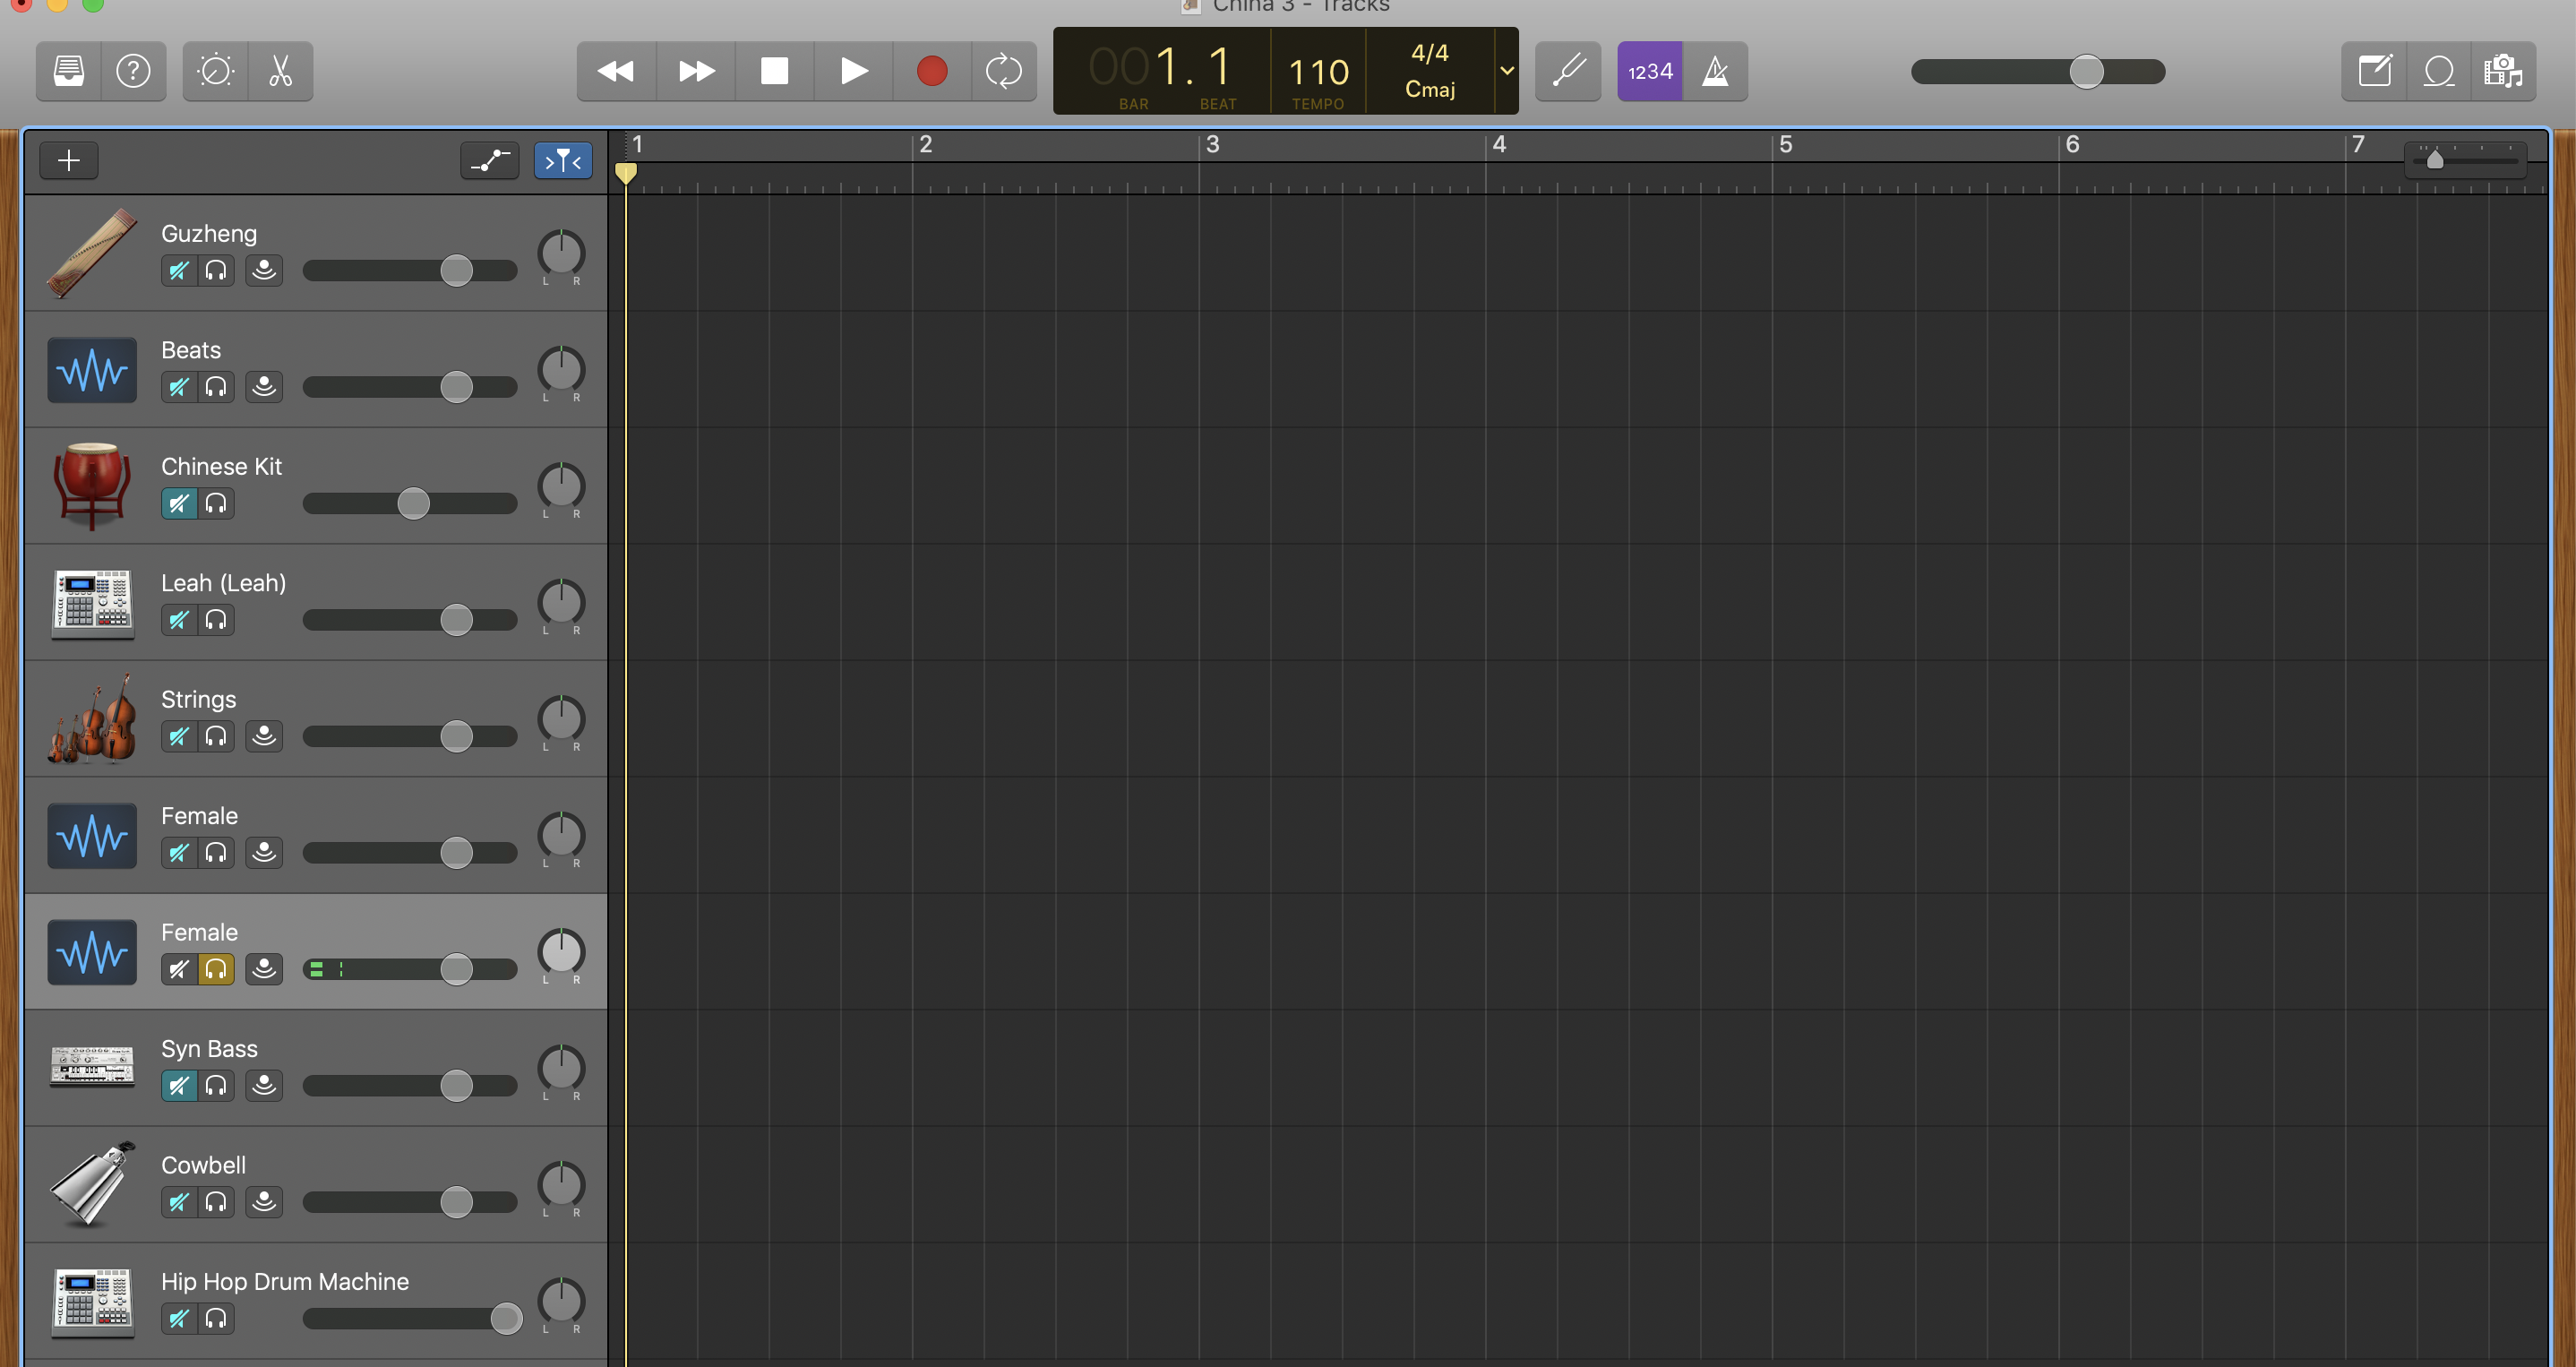Open the Library panel icon
The width and height of the screenshot is (2576, 1367).
coord(69,71)
